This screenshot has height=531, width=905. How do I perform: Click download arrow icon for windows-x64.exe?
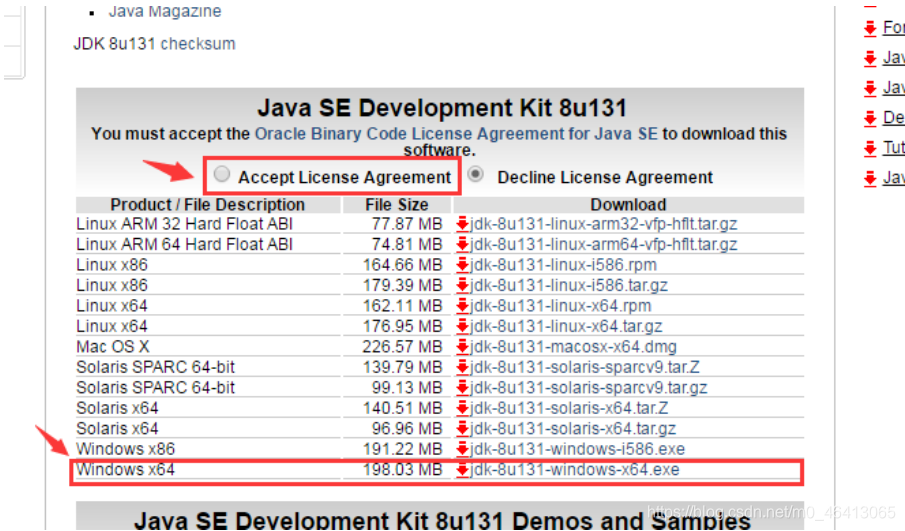tap(462, 470)
